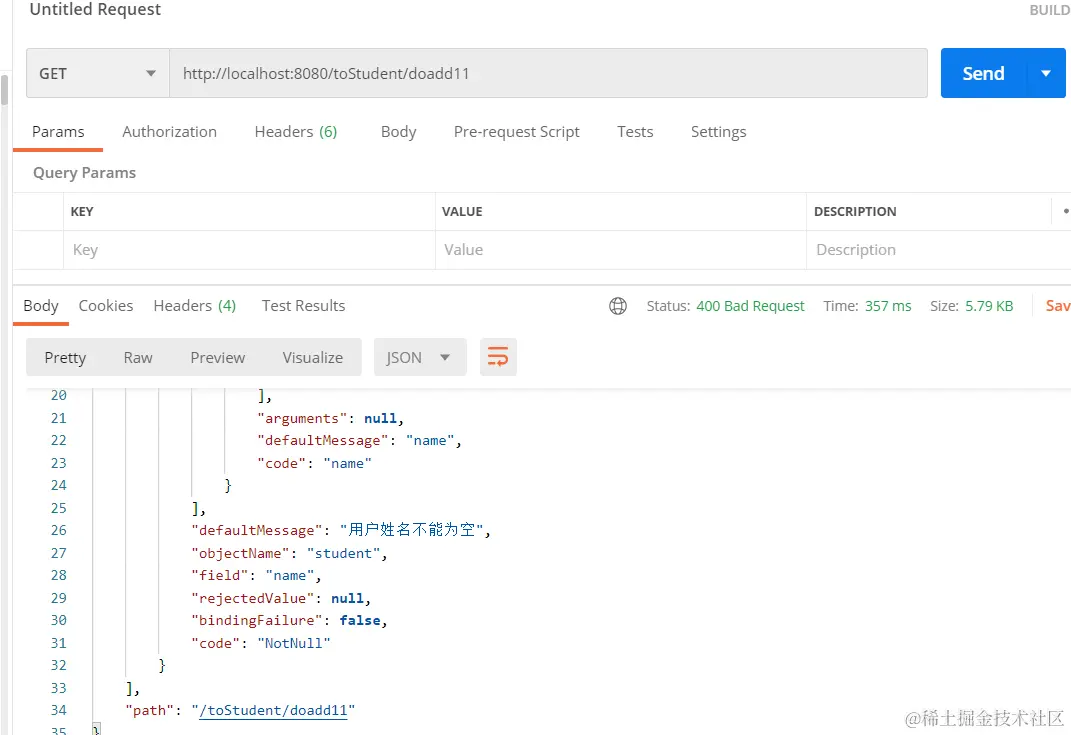Open the /toStudent/doadd11 path link

[274, 710]
